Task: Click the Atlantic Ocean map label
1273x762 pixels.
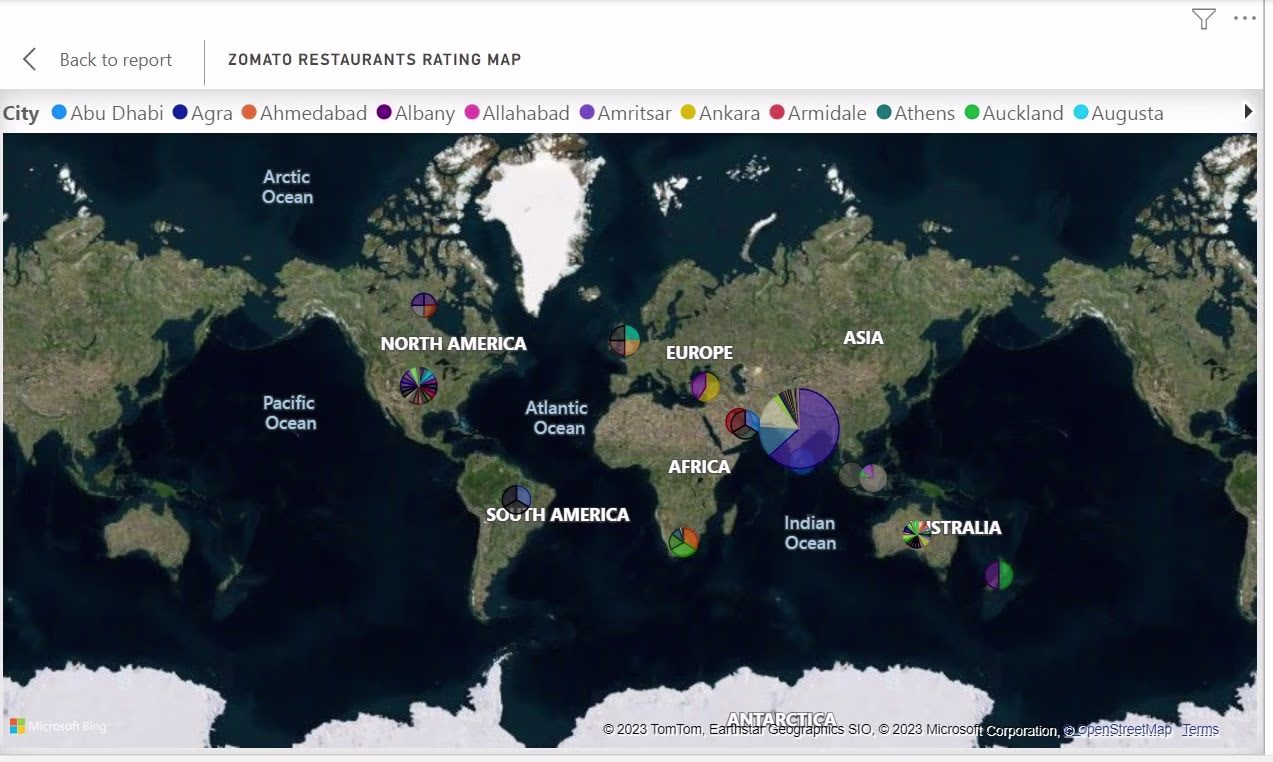Action: (559, 418)
